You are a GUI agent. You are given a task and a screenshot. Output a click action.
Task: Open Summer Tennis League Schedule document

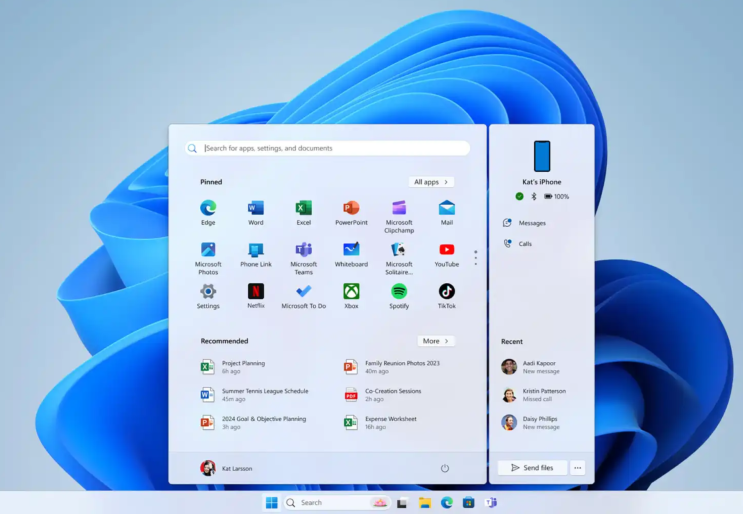(254, 395)
